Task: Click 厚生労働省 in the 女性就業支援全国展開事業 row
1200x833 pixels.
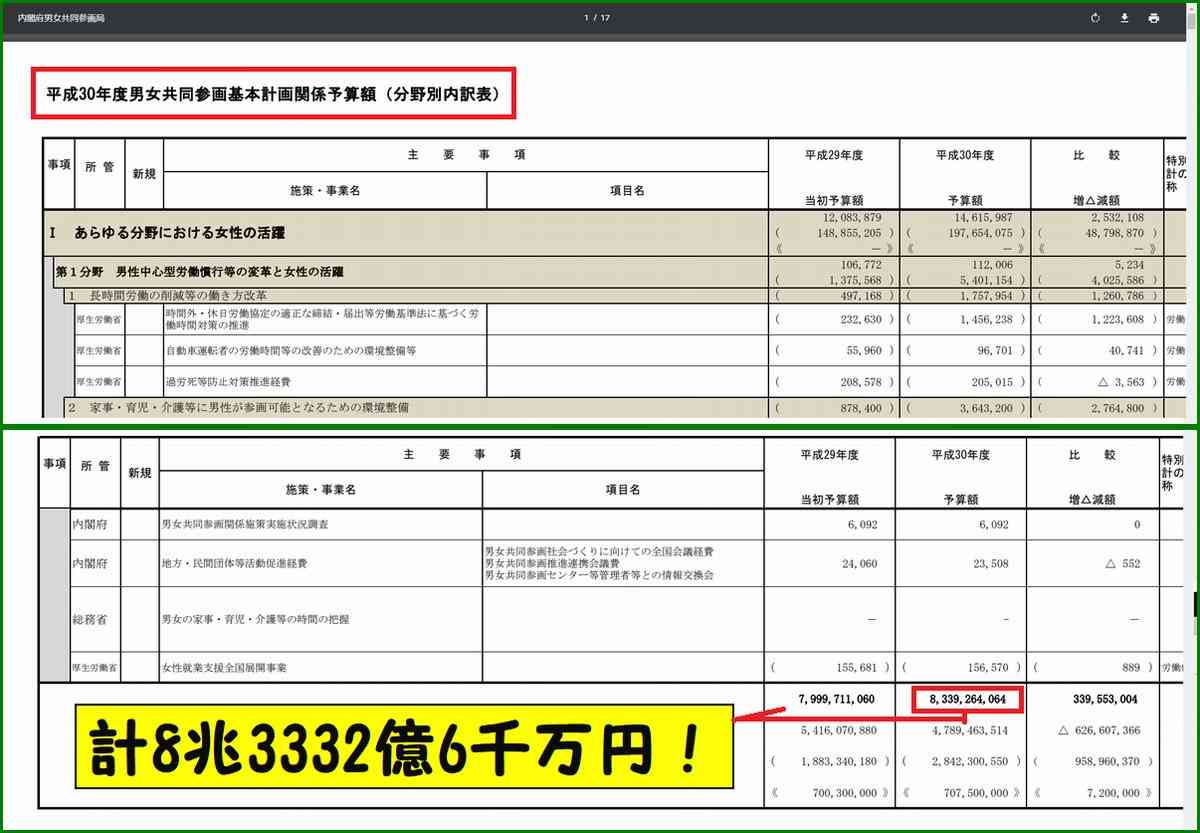Action: pyautogui.click(x=97, y=667)
